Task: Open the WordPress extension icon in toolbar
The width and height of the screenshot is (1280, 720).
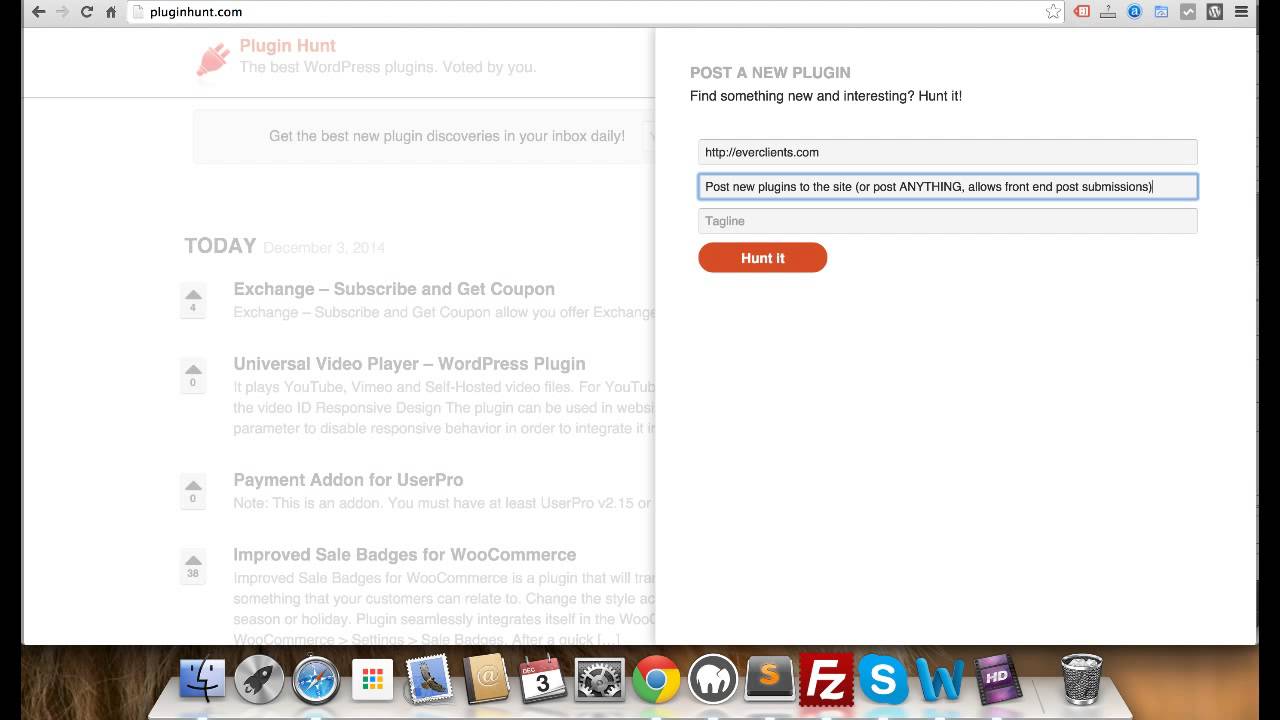Action: [x=1214, y=12]
